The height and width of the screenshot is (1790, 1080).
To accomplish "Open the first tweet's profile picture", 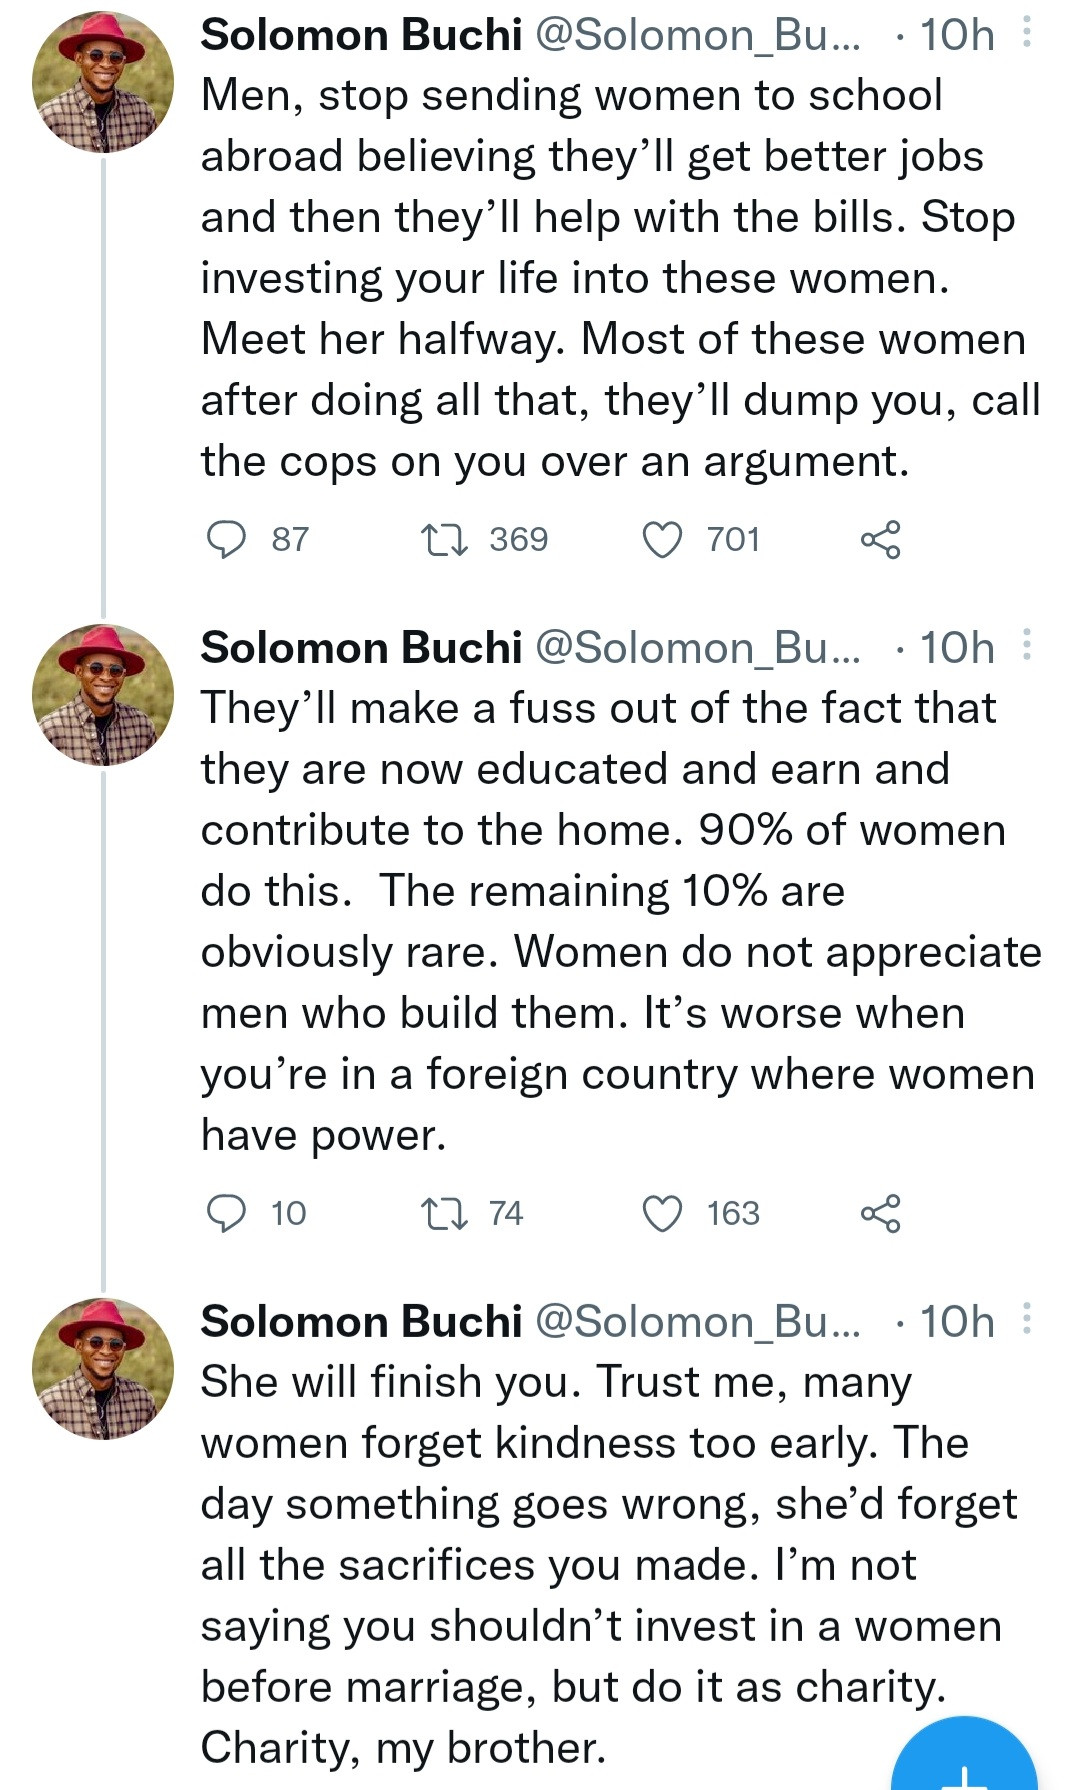I will [103, 82].
